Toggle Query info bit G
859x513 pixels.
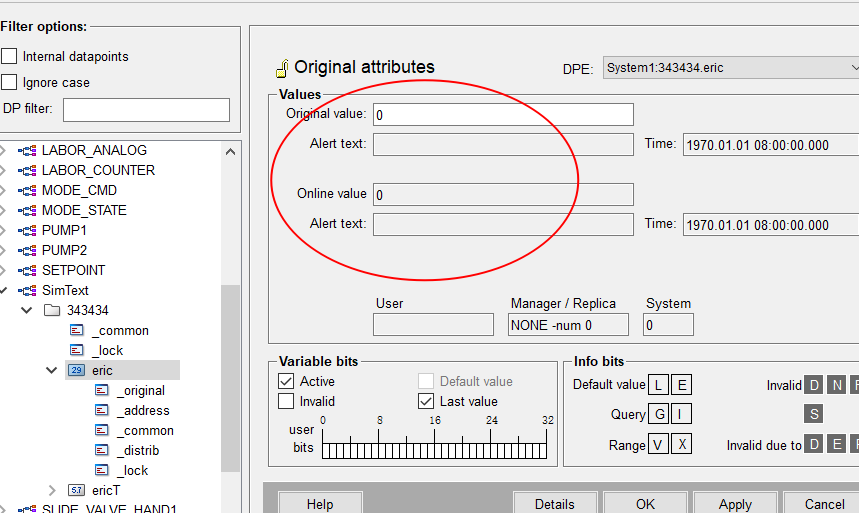pos(658,414)
